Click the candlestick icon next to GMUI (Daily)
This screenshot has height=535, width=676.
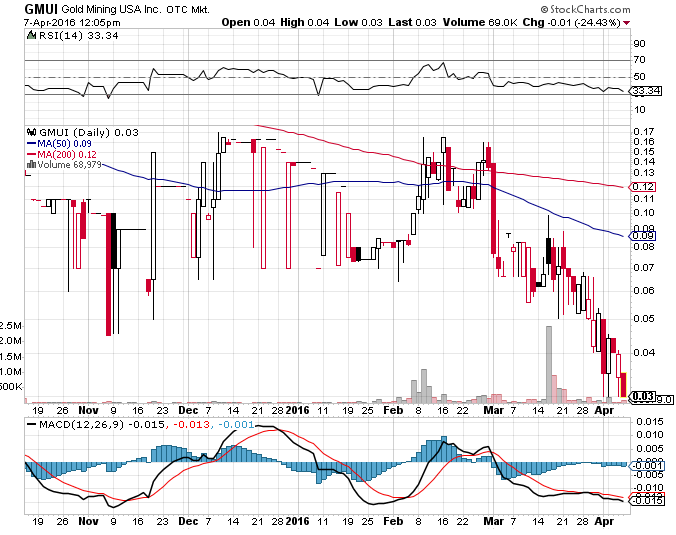coord(31,132)
